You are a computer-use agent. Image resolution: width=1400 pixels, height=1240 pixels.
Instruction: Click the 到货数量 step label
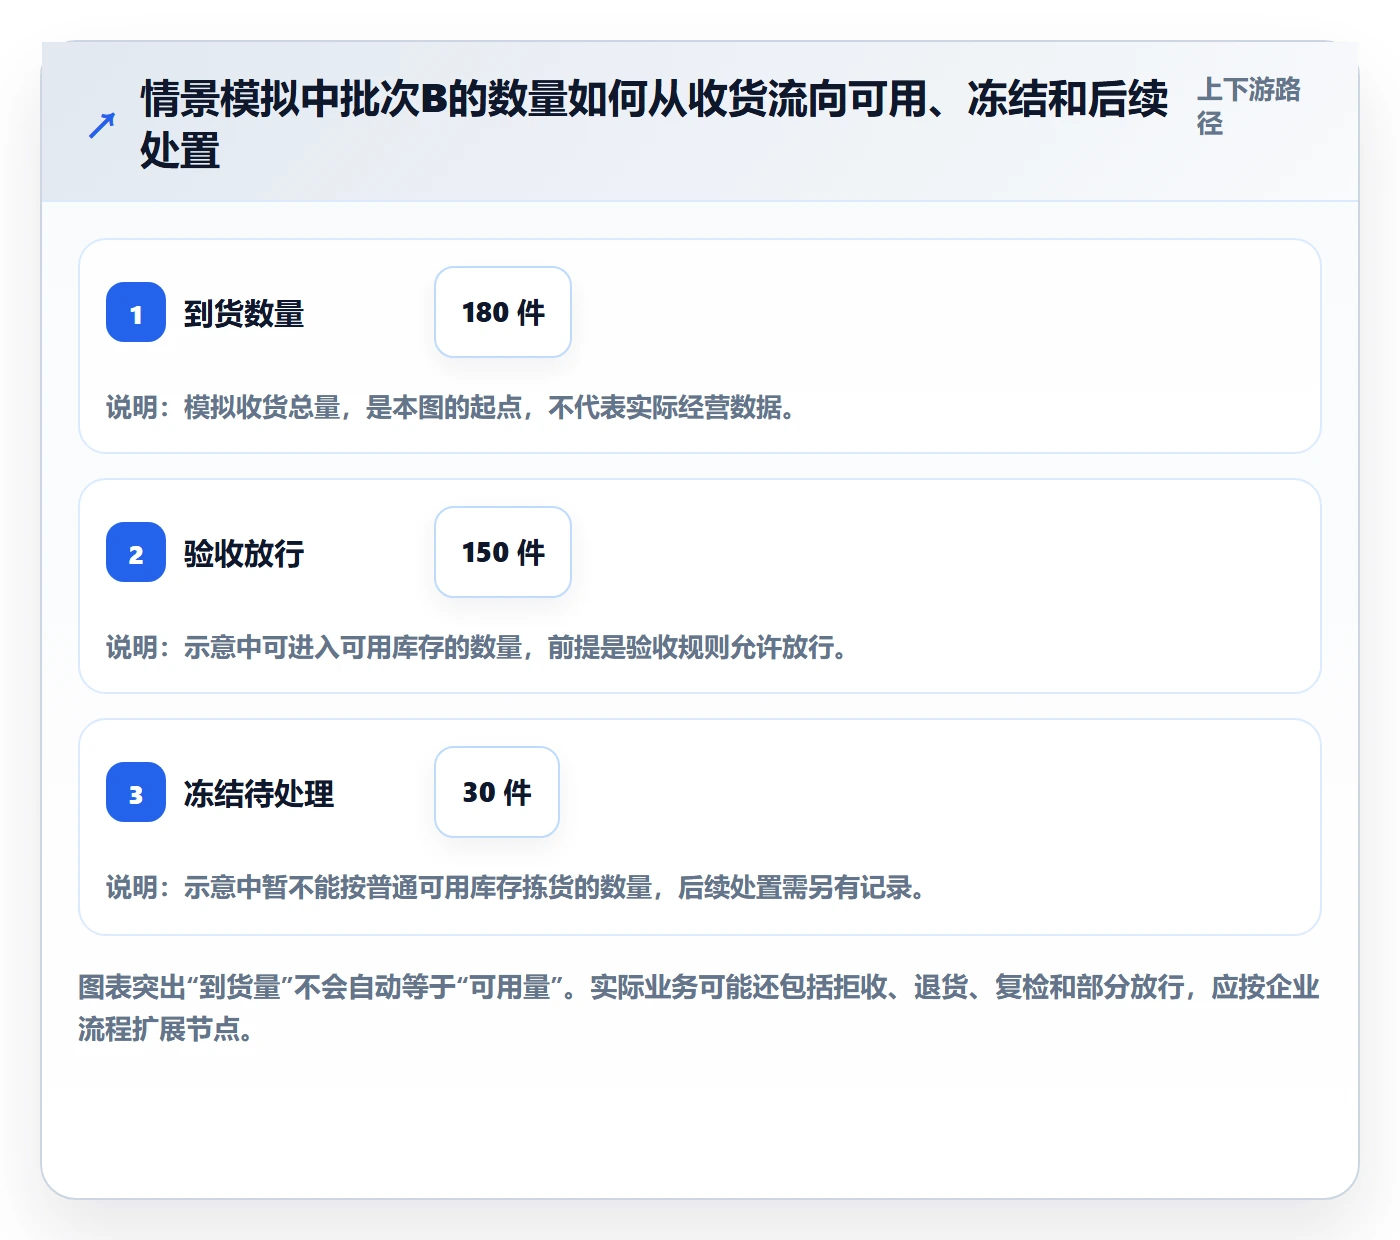[x=244, y=314]
